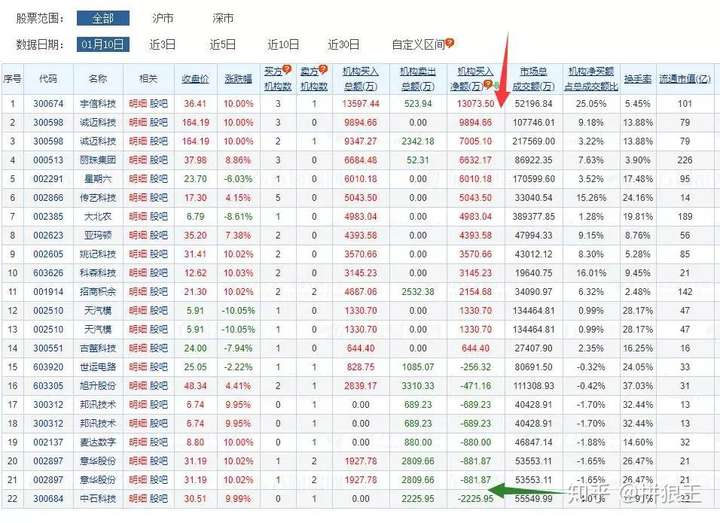Open 亚玛顿 stock name link
This screenshot has width=720, height=523.
pos(98,236)
